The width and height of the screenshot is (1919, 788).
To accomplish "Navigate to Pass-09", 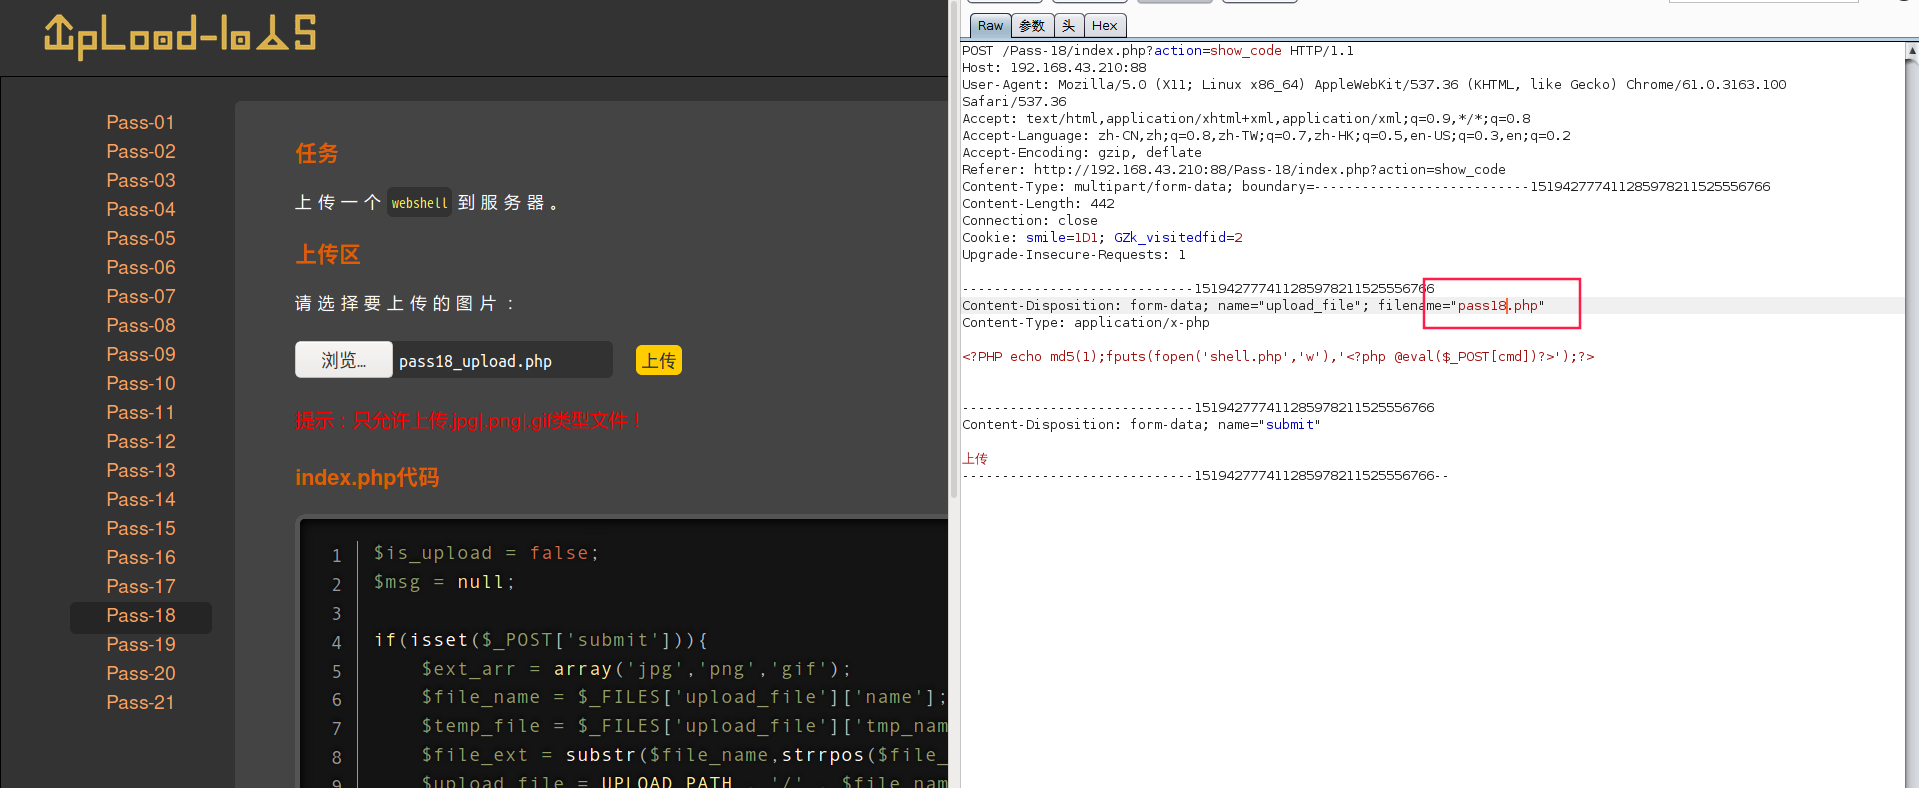I will (x=140, y=354).
